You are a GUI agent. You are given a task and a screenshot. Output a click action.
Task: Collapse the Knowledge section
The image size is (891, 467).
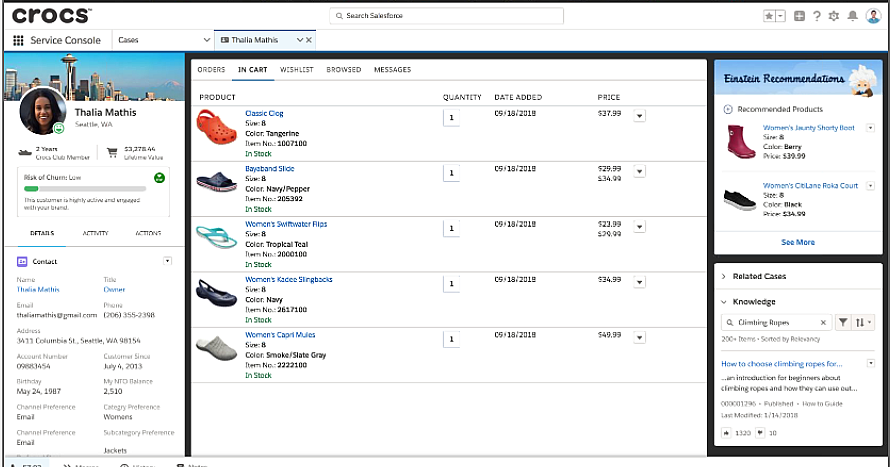[x=723, y=301]
